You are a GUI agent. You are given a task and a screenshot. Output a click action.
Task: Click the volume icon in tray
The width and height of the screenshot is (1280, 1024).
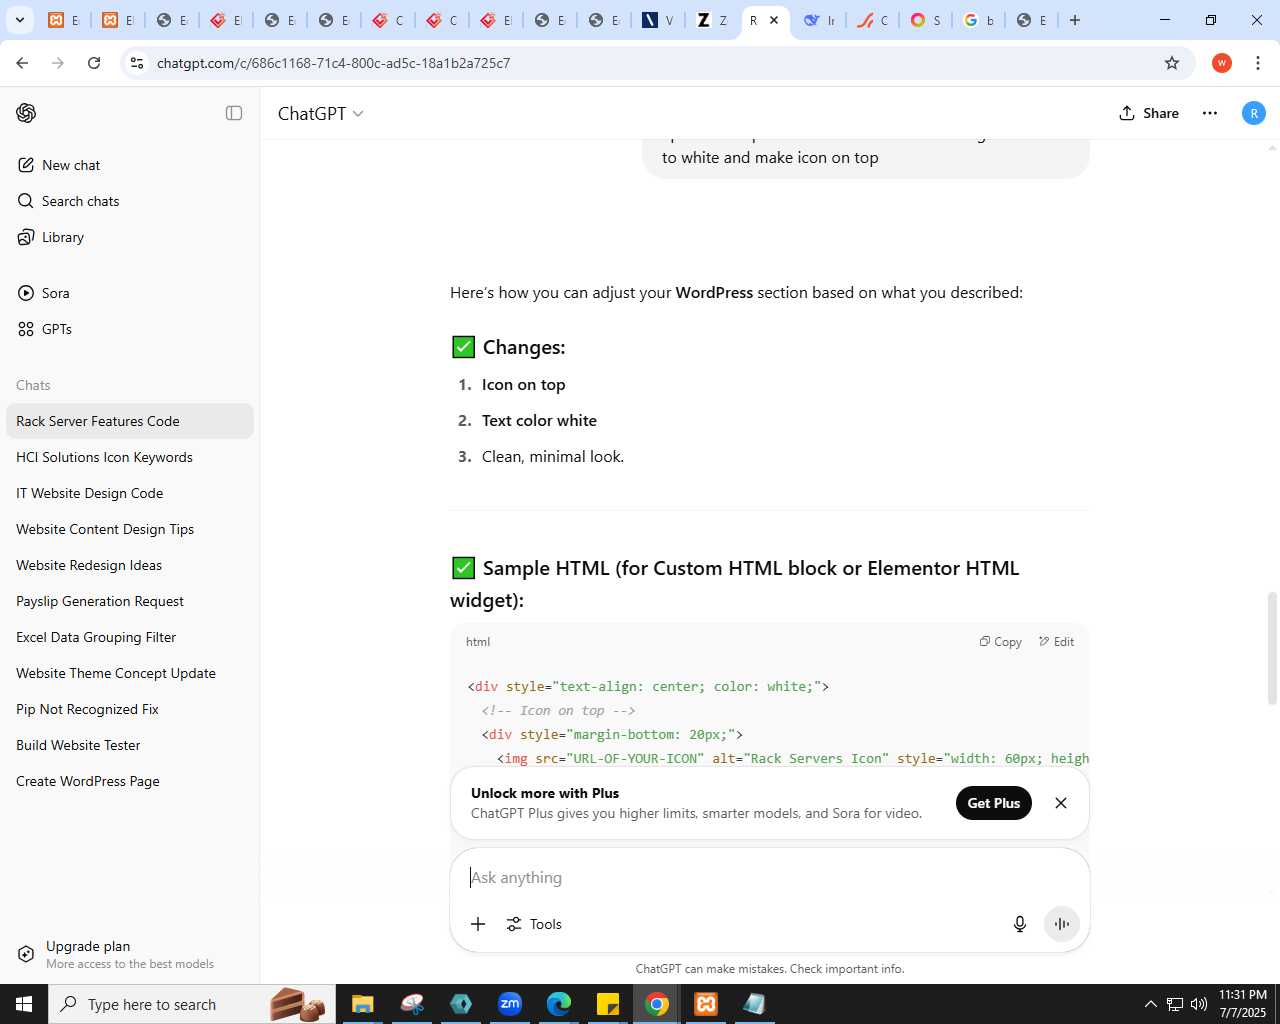[1198, 1004]
